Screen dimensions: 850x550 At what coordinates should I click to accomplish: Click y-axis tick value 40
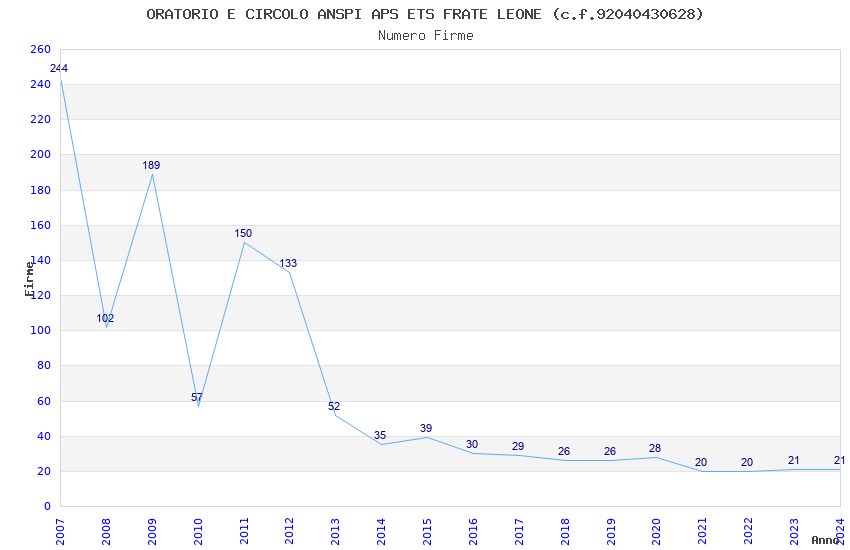click(44, 437)
